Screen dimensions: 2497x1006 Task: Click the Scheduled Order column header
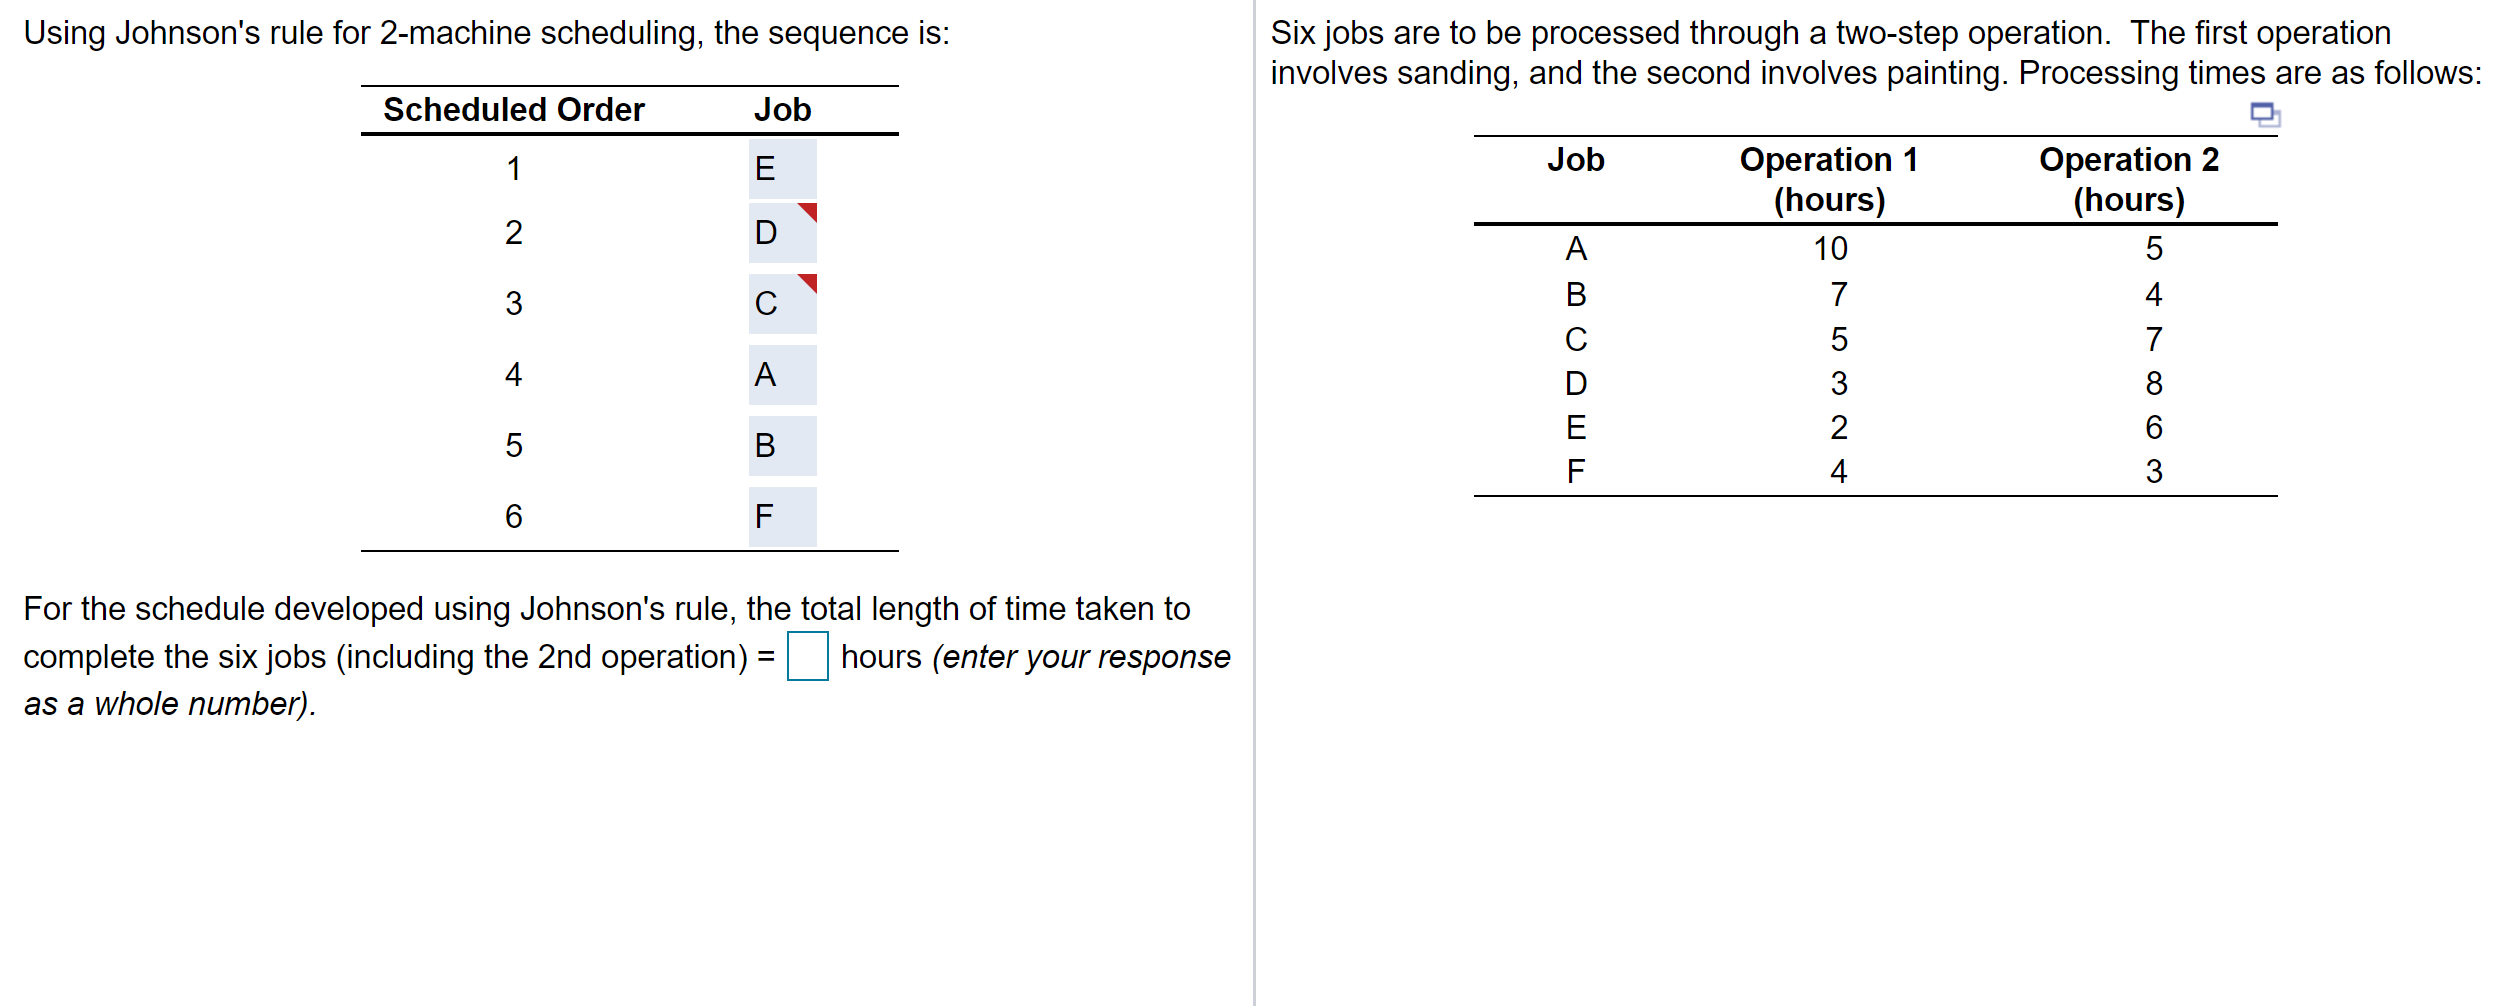pyautogui.click(x=514, y=110)
